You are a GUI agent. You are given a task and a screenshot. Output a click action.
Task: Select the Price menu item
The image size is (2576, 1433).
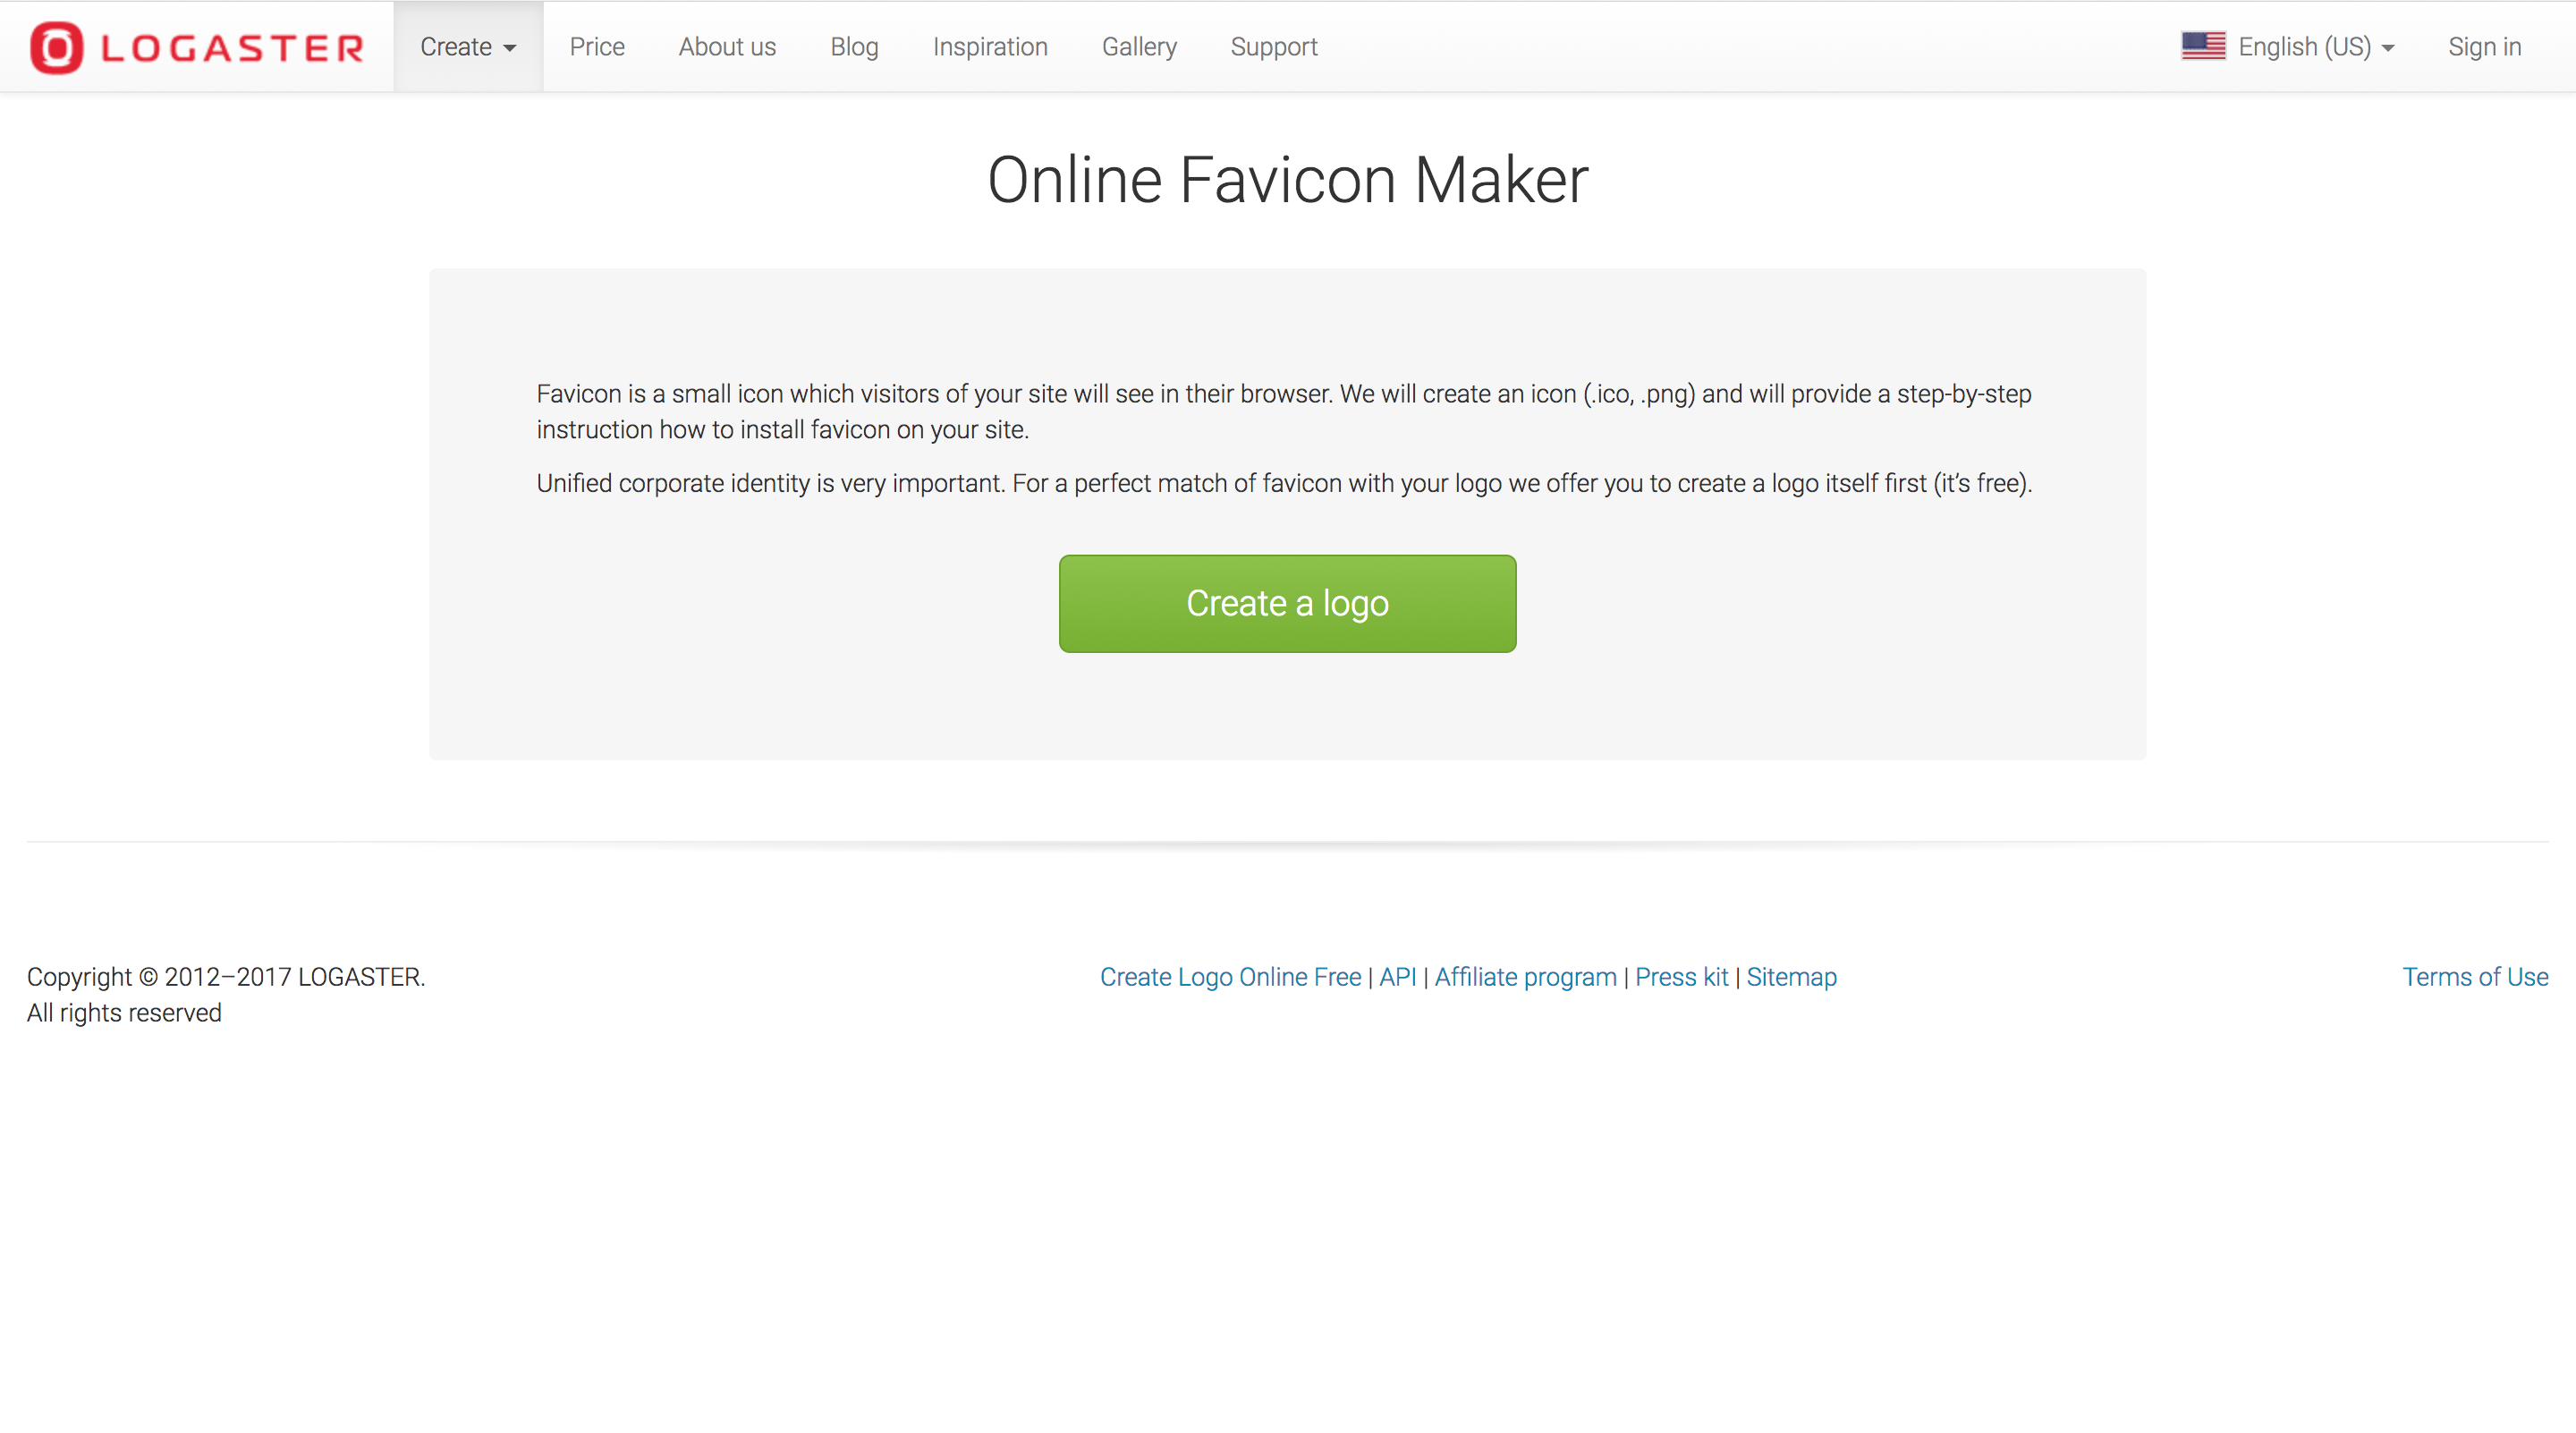click(597, 46)
